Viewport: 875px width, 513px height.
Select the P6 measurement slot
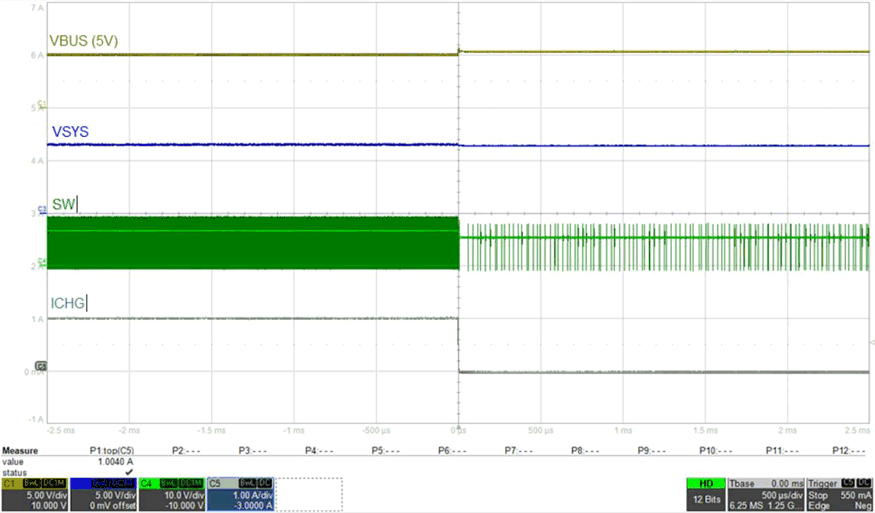[452, 451]
